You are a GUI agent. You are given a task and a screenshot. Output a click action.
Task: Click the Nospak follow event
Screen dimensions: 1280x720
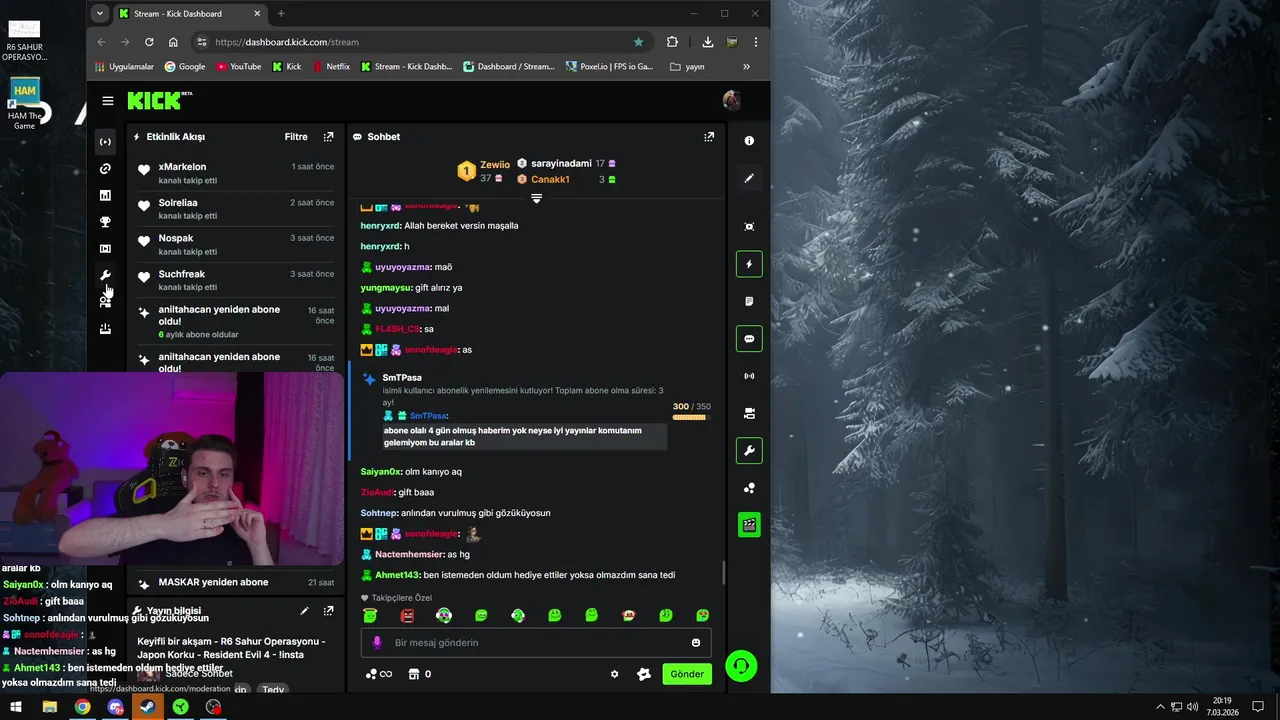tap(236, 244)
